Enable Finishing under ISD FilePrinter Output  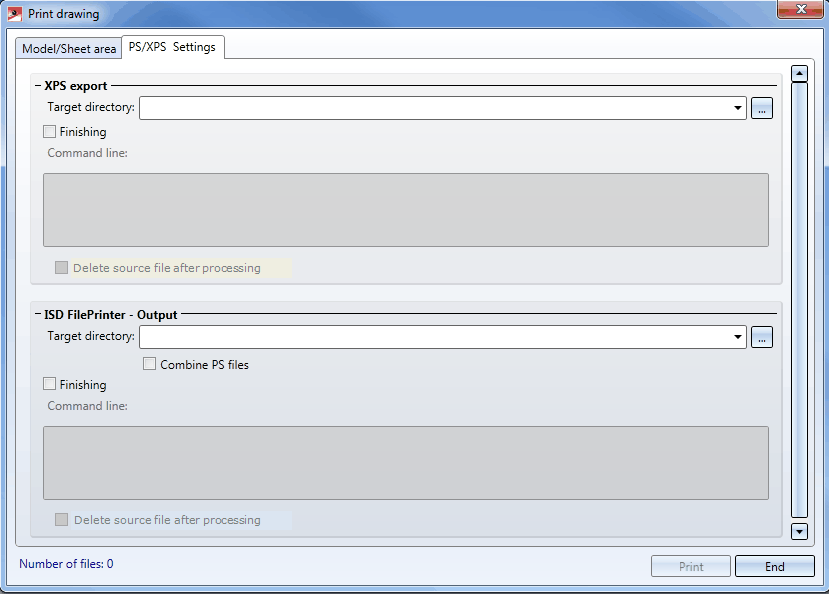(50, 384)
